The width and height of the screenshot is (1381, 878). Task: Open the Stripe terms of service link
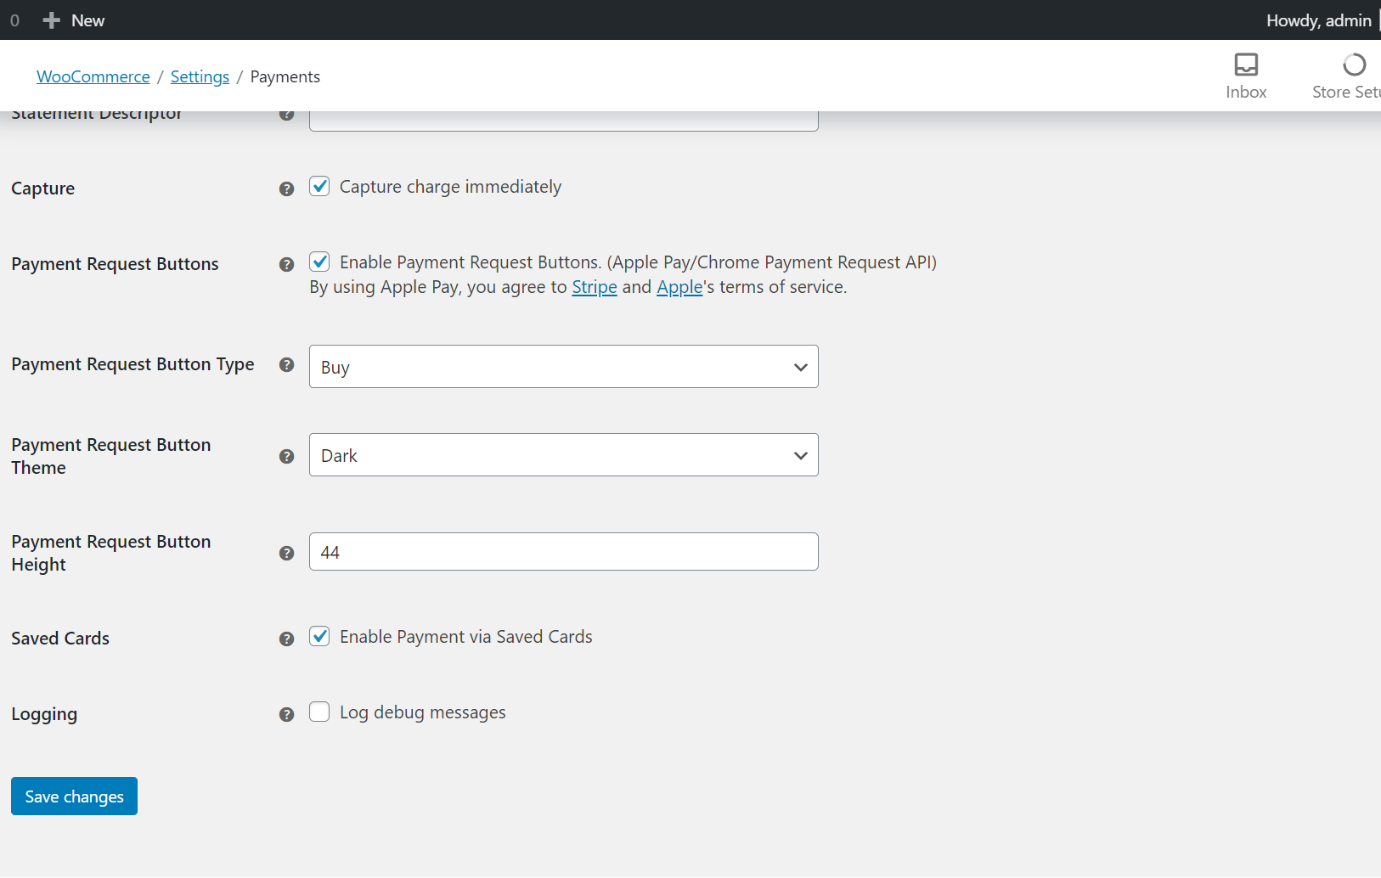(x=594, y=287)
